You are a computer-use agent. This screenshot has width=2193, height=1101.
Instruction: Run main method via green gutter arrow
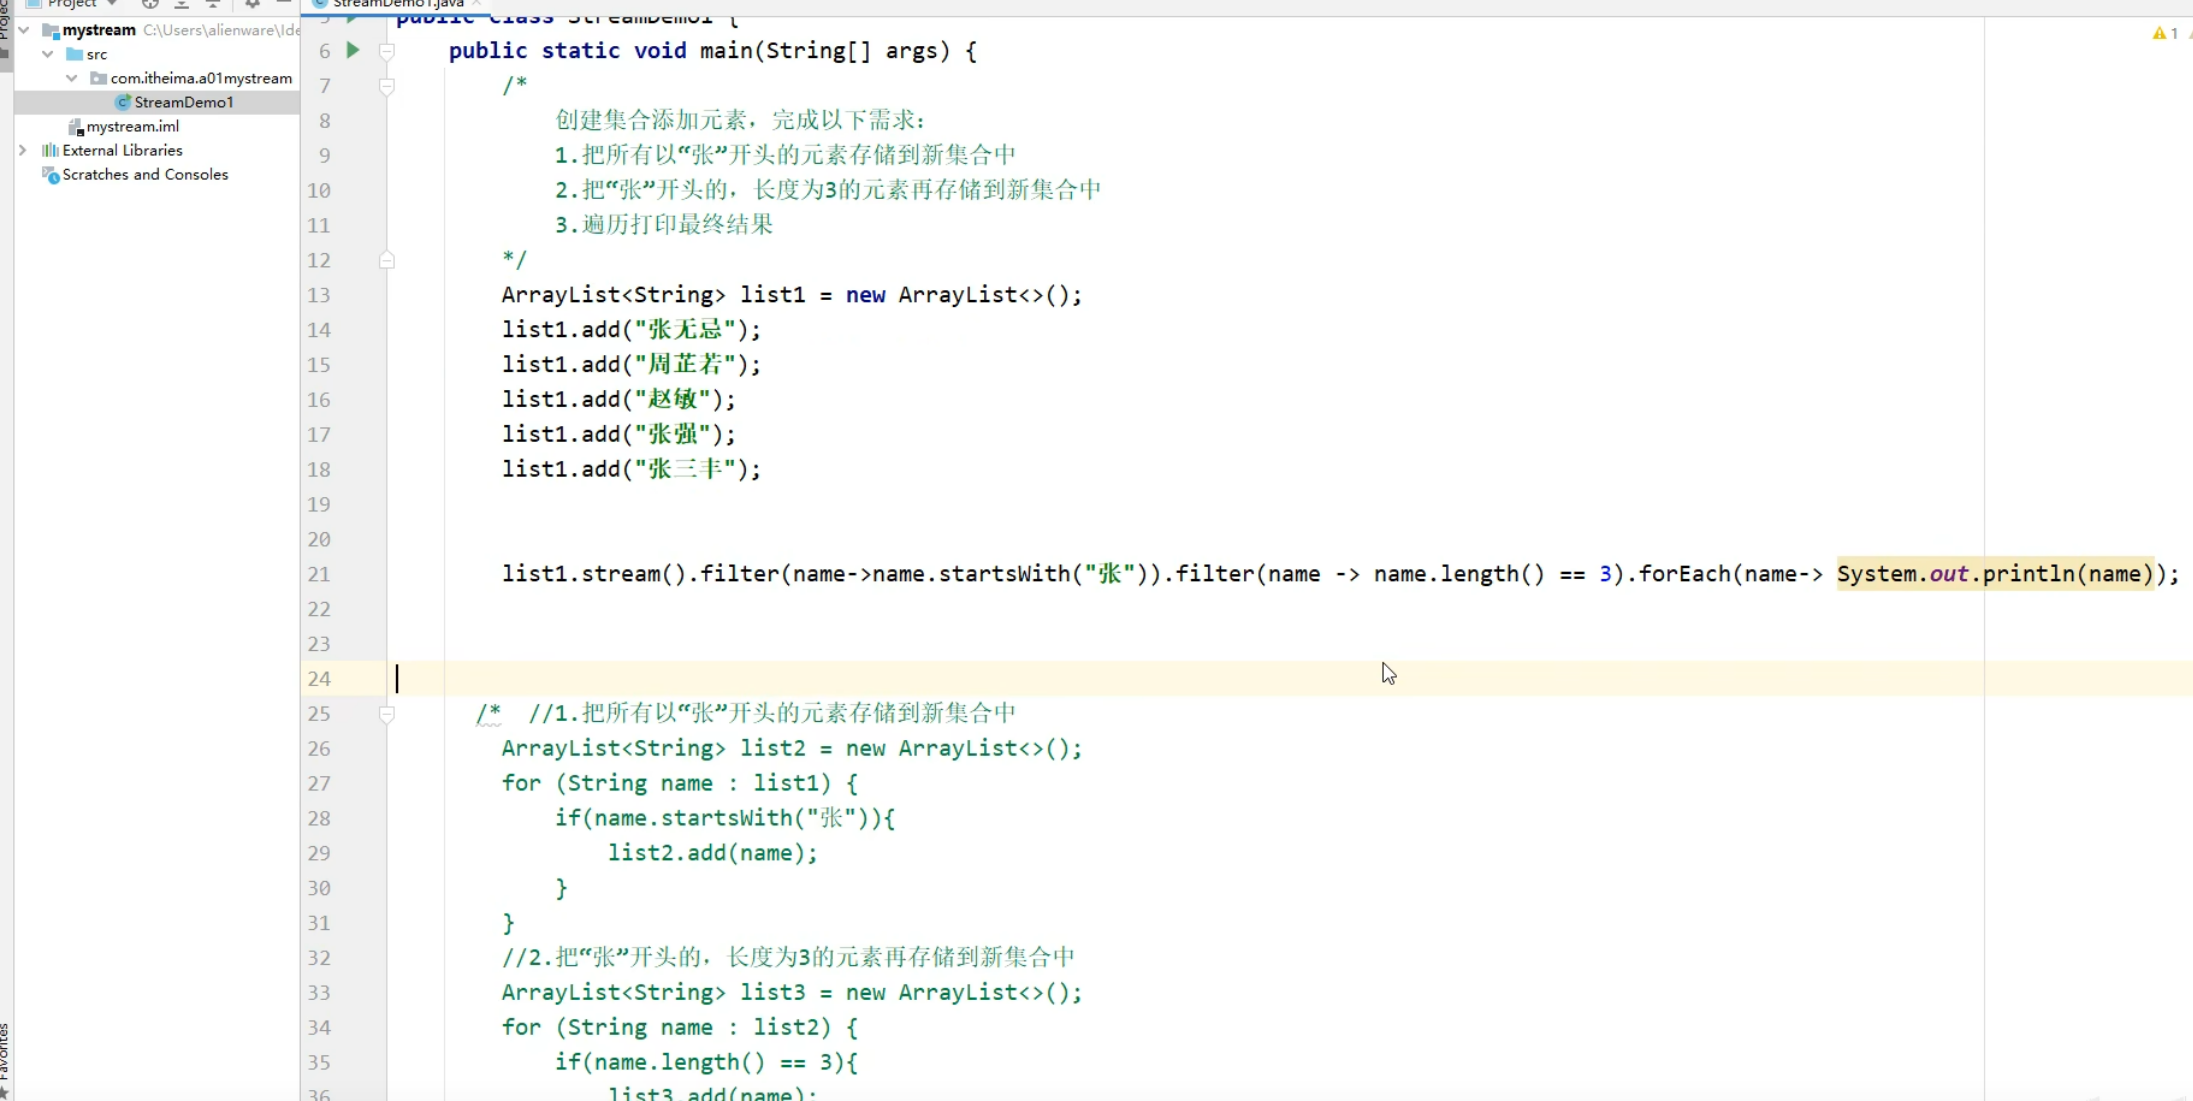(x=352, y=50)
